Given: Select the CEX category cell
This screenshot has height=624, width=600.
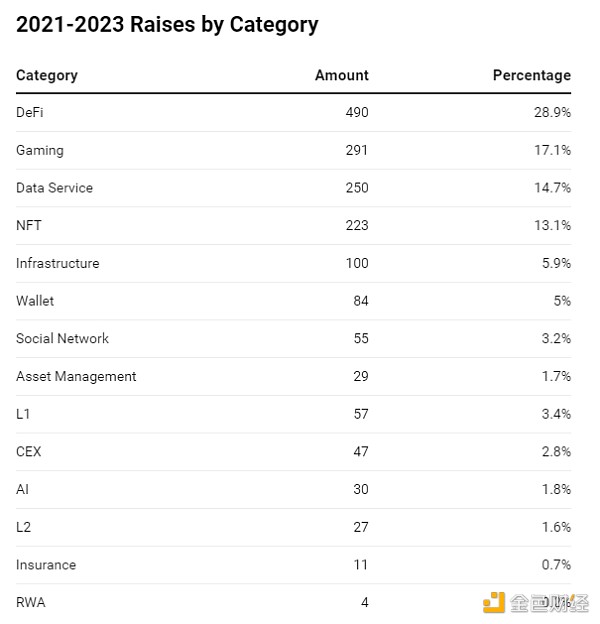Looking at the screenshot, I should [29, 452].
